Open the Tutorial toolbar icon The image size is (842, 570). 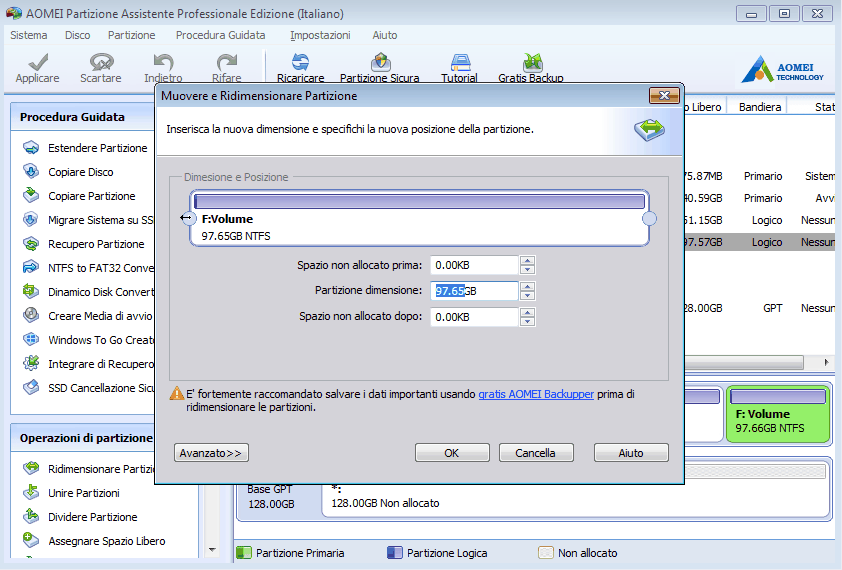click(x=460, y=62)
